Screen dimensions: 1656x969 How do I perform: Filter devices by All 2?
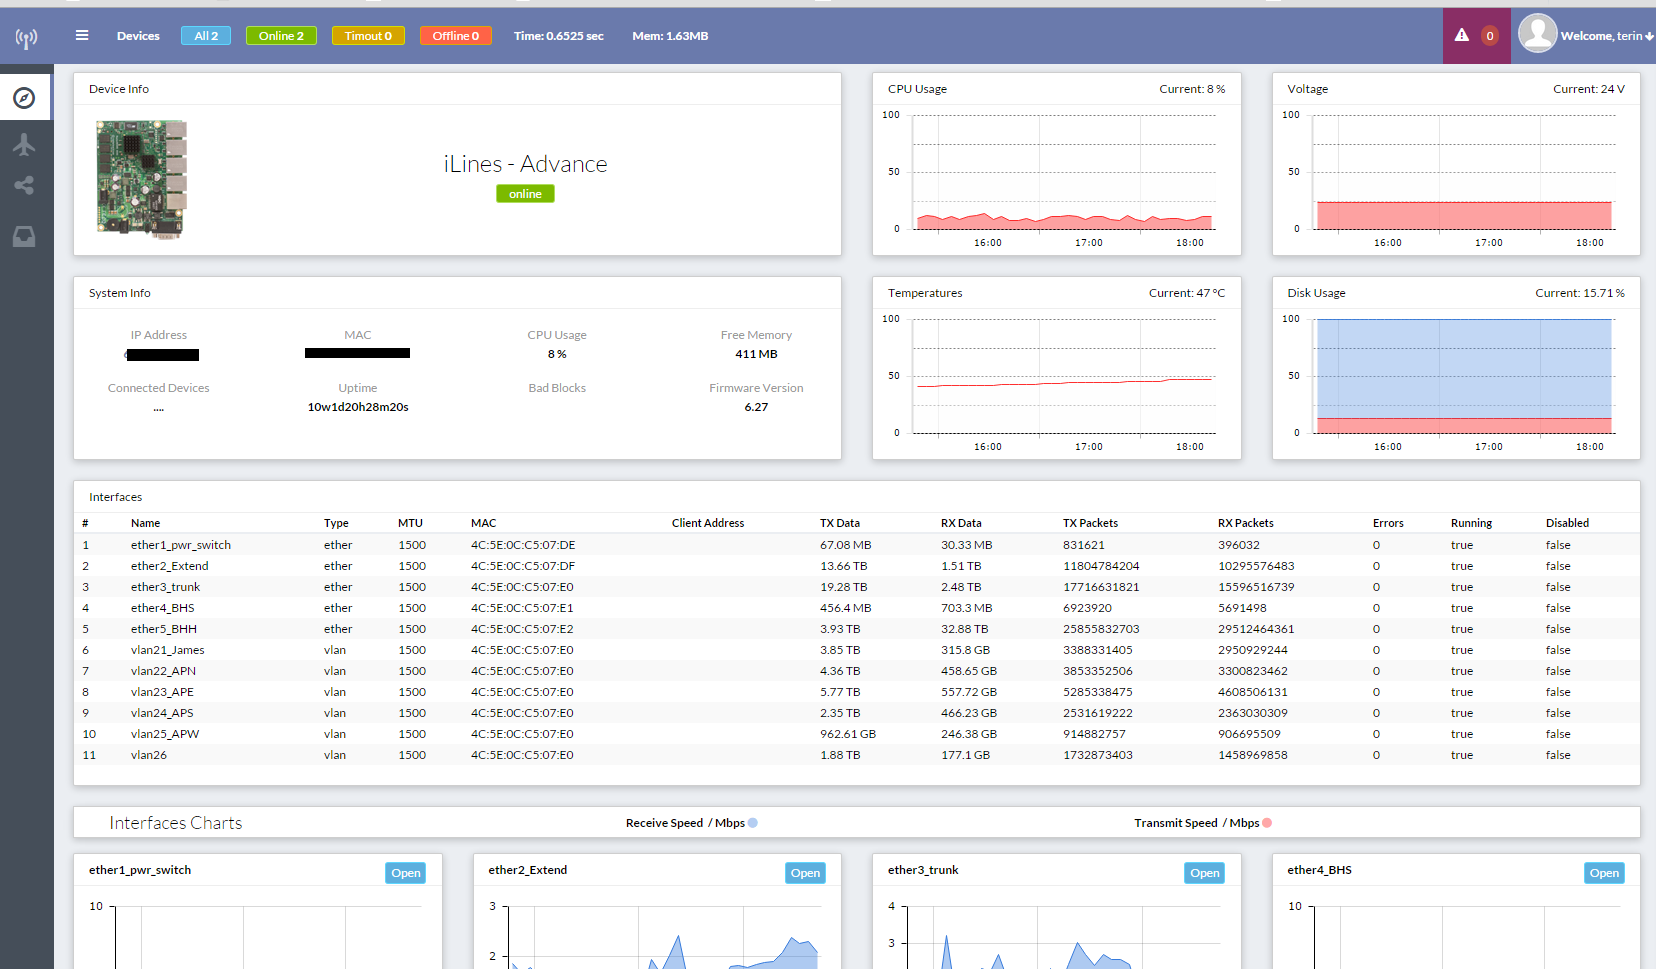point(206,36)
